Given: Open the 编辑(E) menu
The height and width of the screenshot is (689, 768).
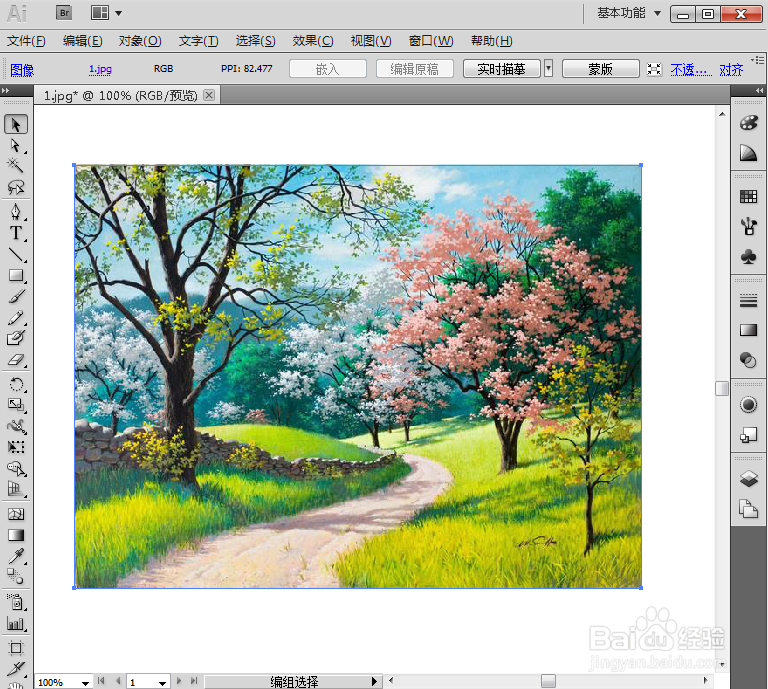Looking at the screenshot, I should point(82,41).
